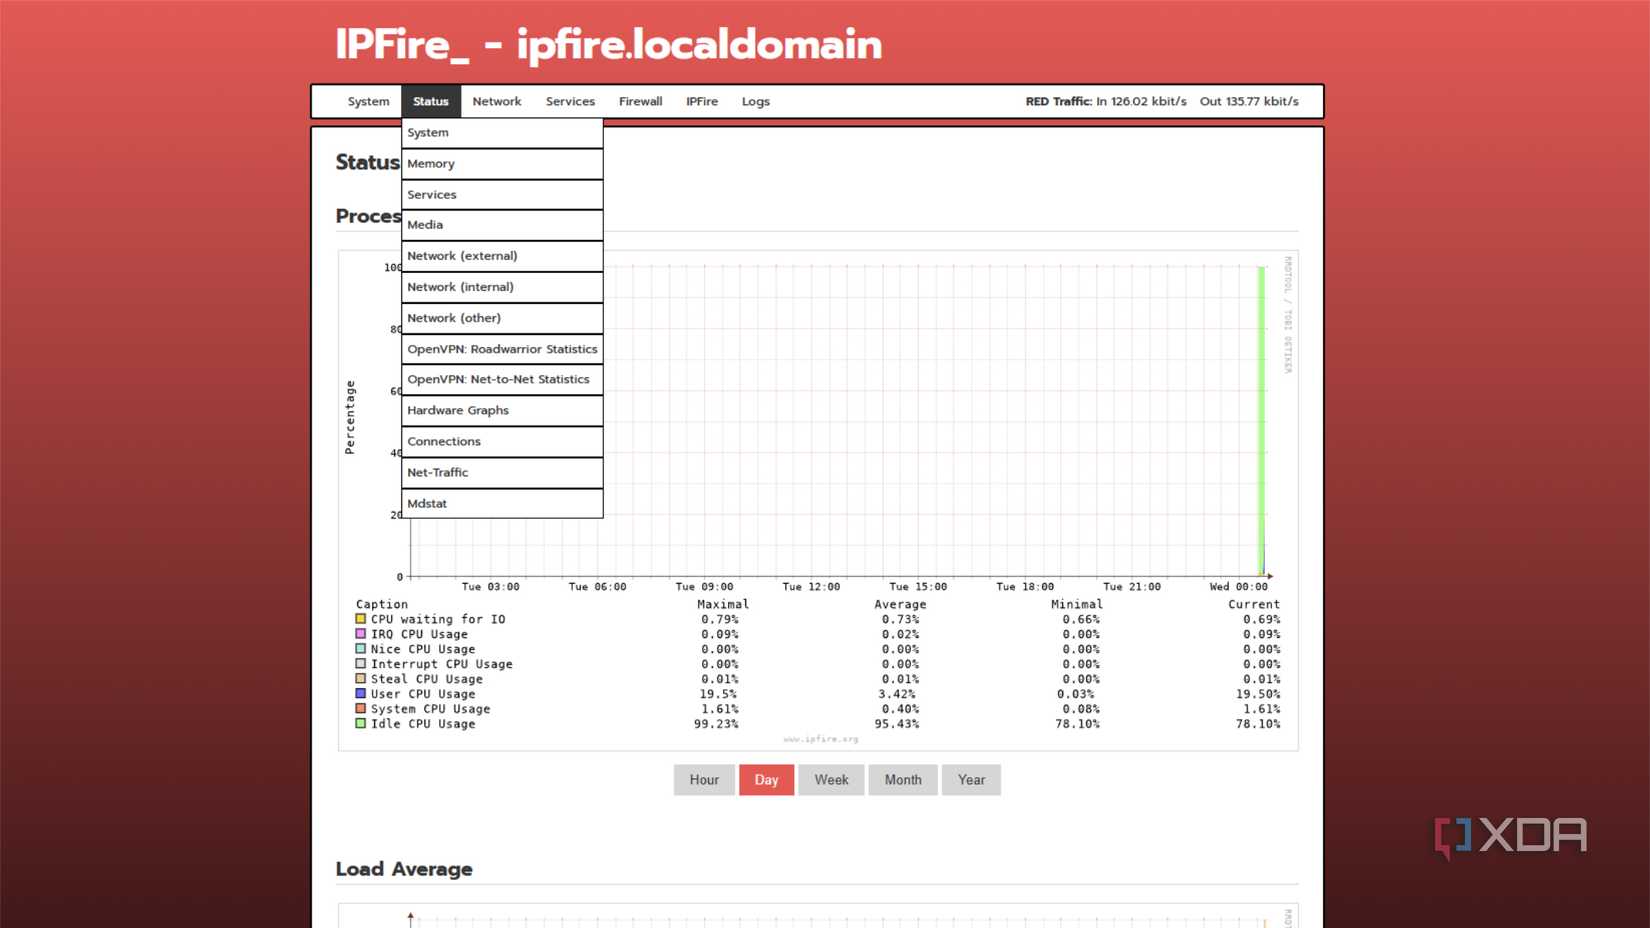Select Net-Traffic in the dropdown

(x=438, y=472)
